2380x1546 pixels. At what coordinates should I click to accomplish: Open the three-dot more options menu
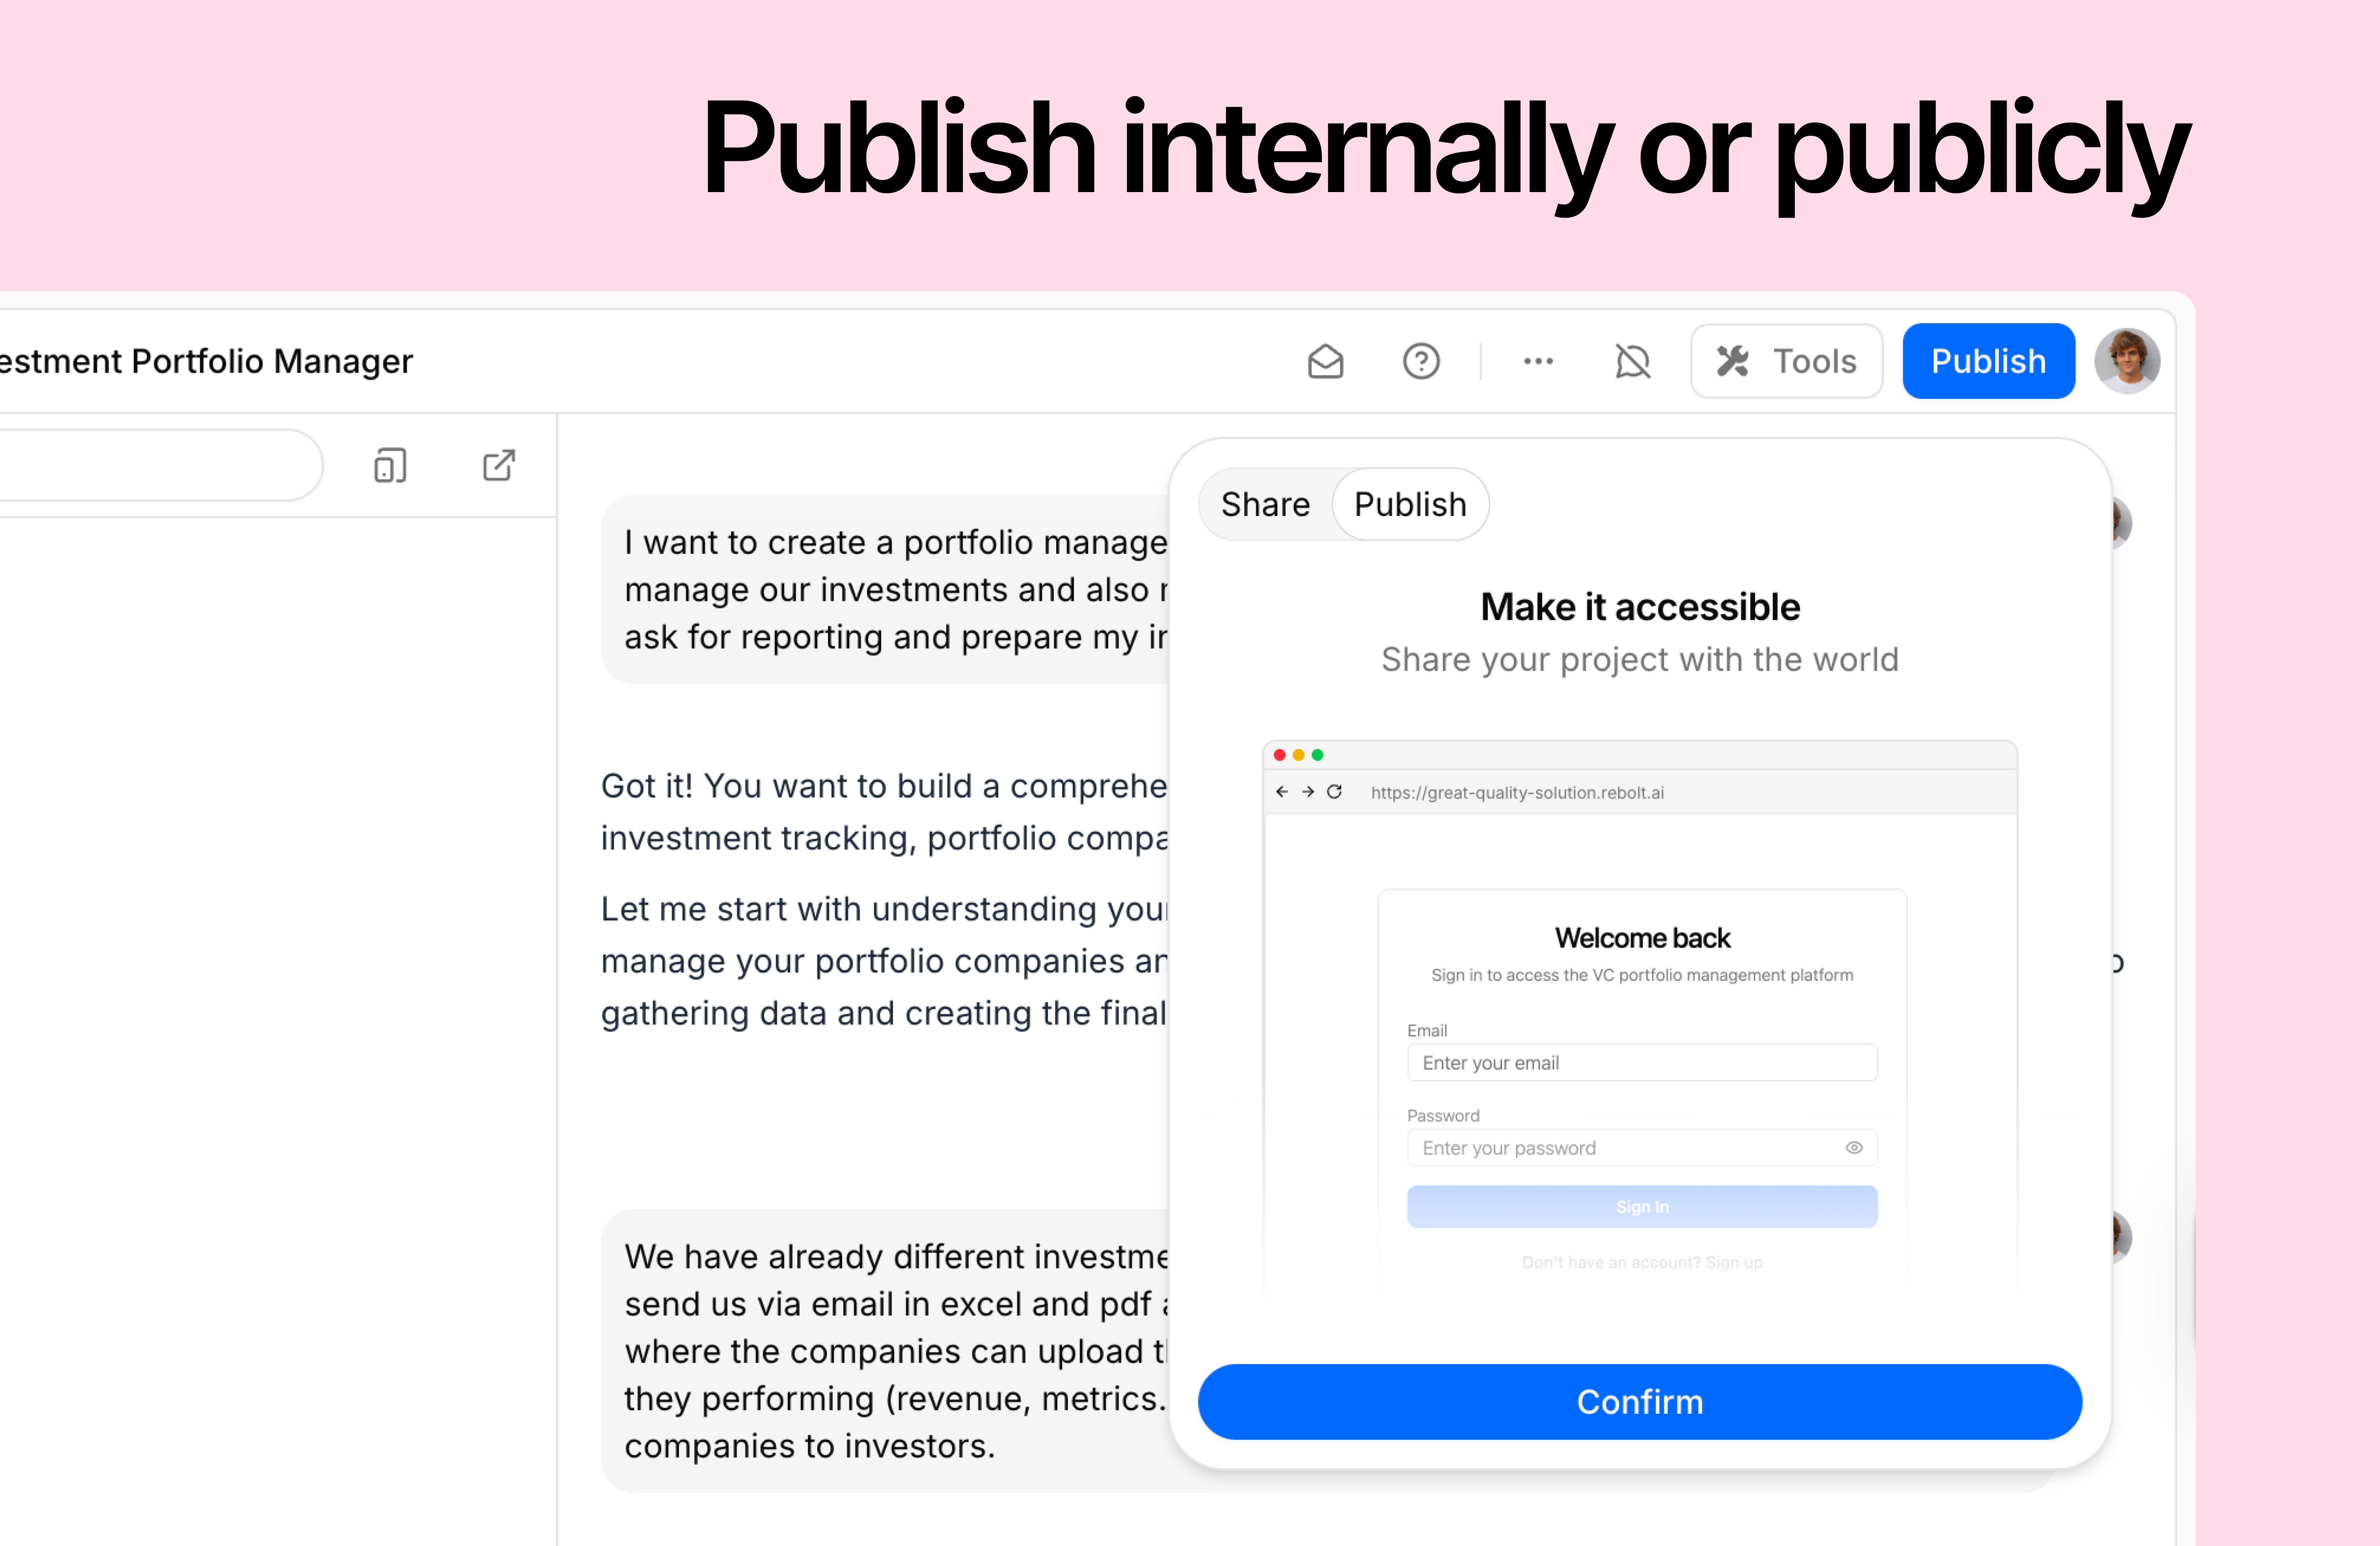(x=1537, y=361)
